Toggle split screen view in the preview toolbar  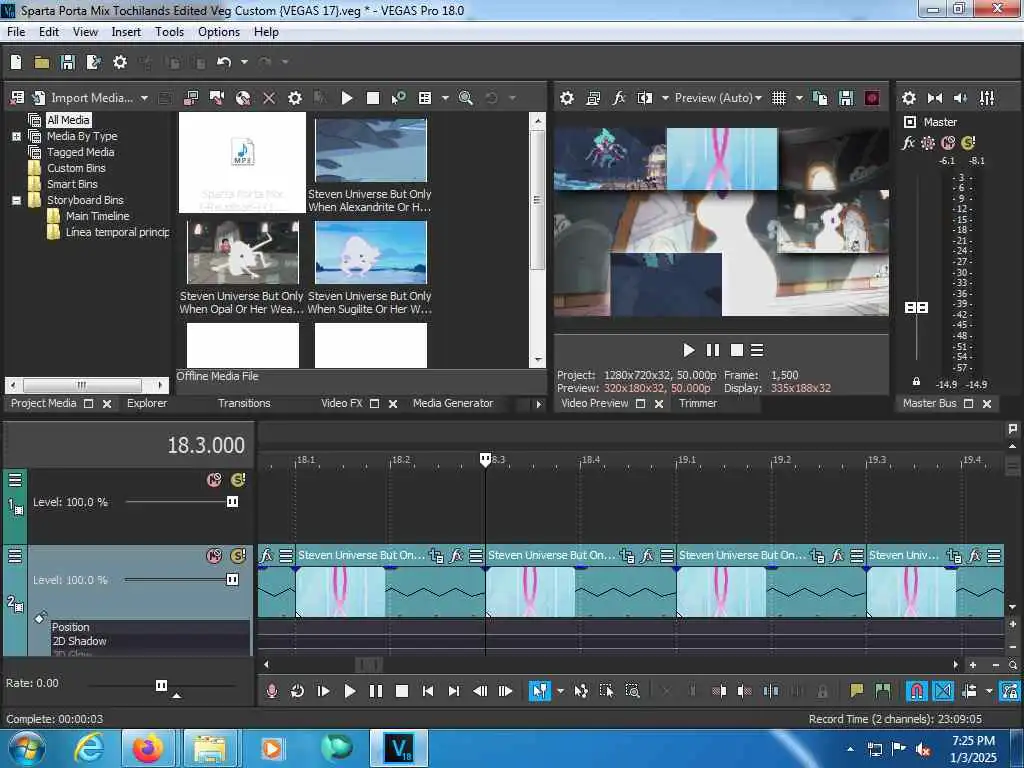pyautogui.click(x=645, y=98)
